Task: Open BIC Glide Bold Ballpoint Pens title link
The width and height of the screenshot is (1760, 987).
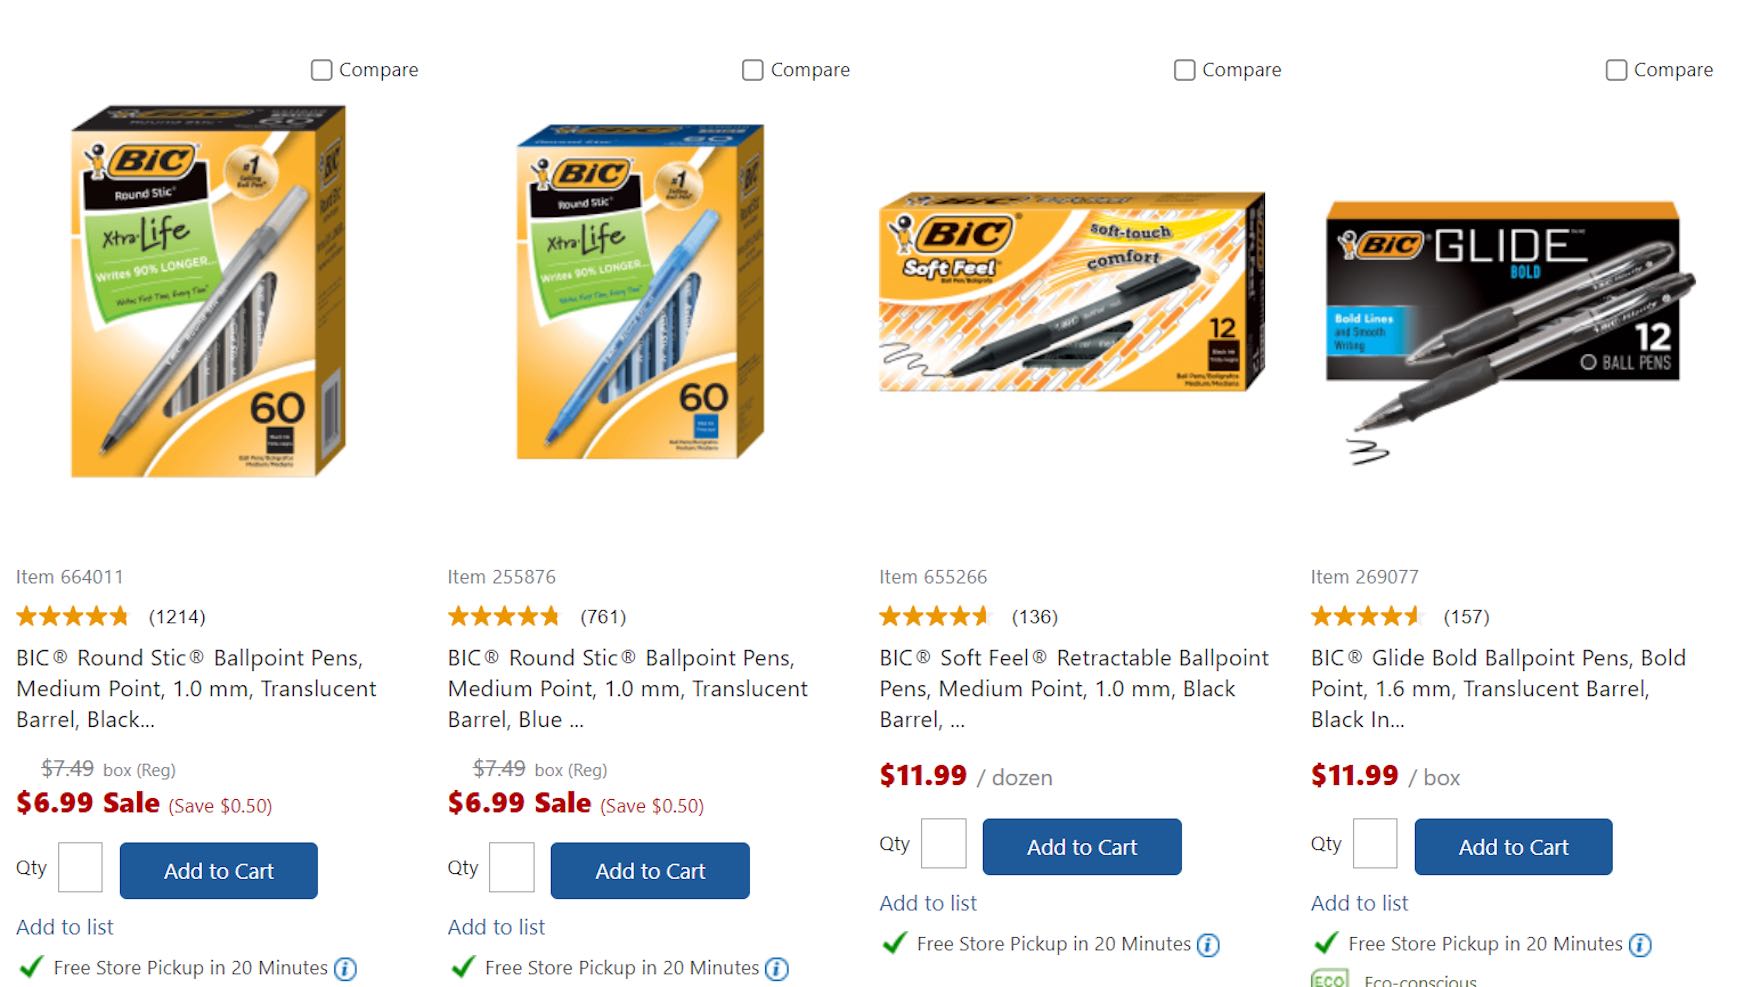Action: 1498,688
